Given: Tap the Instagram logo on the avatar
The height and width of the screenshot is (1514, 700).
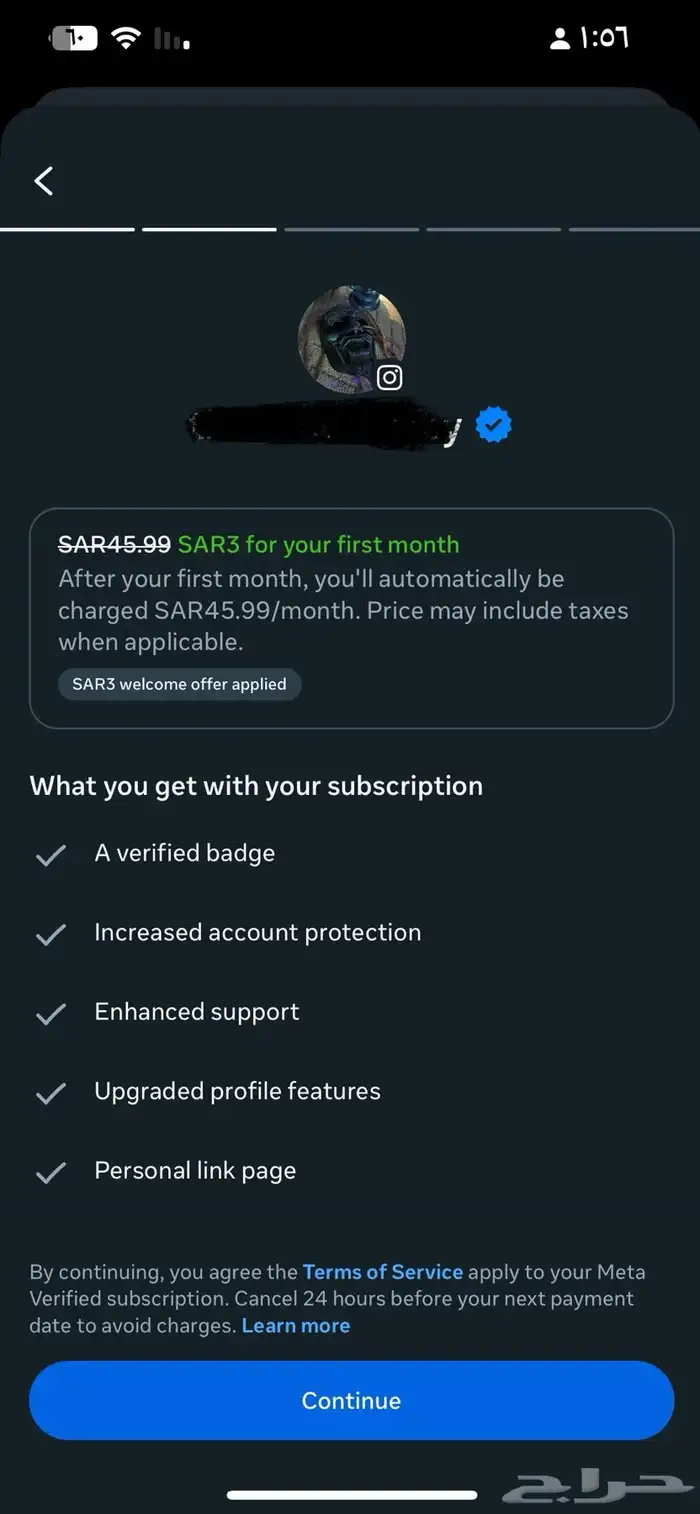Looking at the screenshot, I should click(390, 377).
